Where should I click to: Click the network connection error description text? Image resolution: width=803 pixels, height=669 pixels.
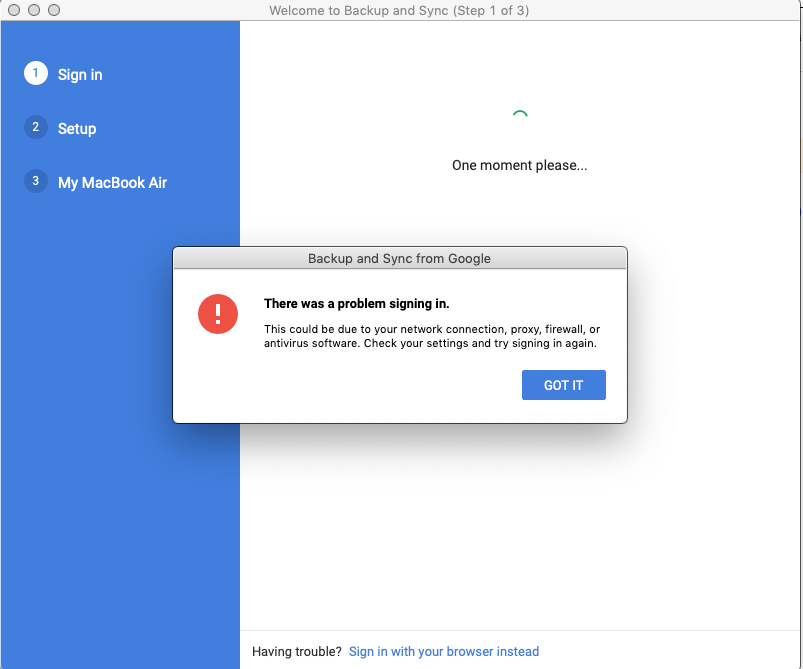(x=432, y=336)
